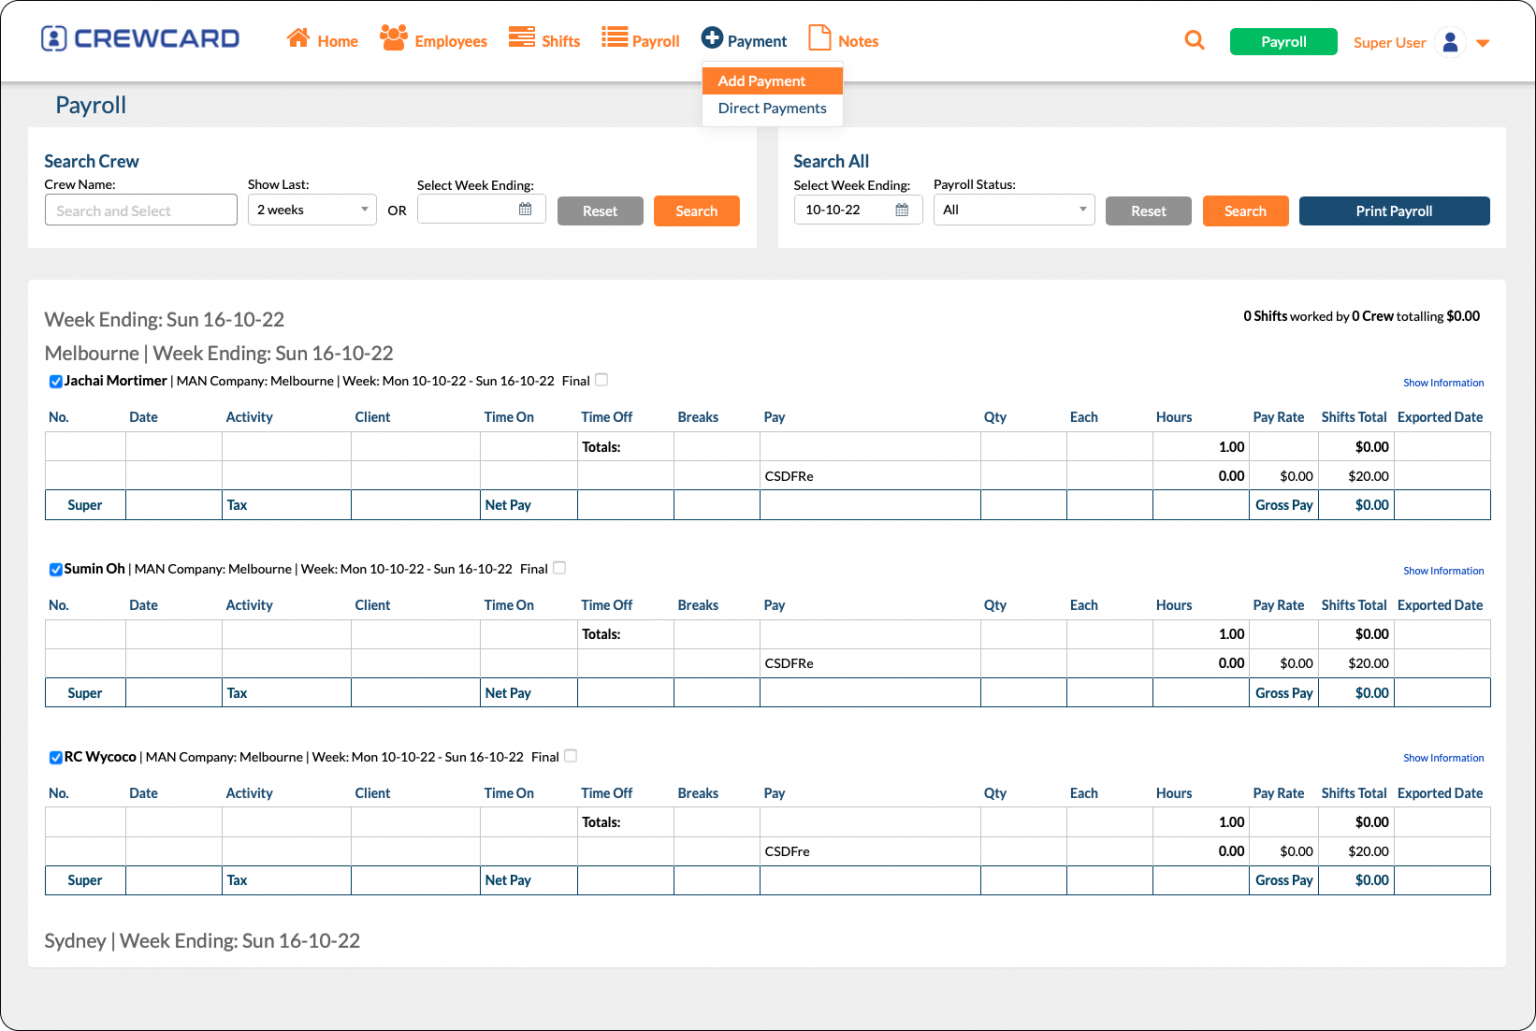Image resolution: width=1536 pixels, height=1031 pixels.
Task: Select Add Payment from the Payment menu
Action: pos(761,80)
